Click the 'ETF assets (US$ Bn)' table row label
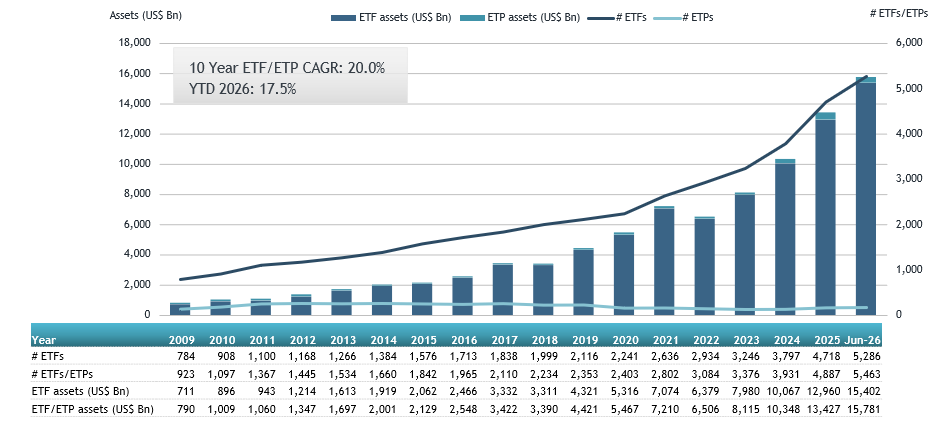 point(81,391)
